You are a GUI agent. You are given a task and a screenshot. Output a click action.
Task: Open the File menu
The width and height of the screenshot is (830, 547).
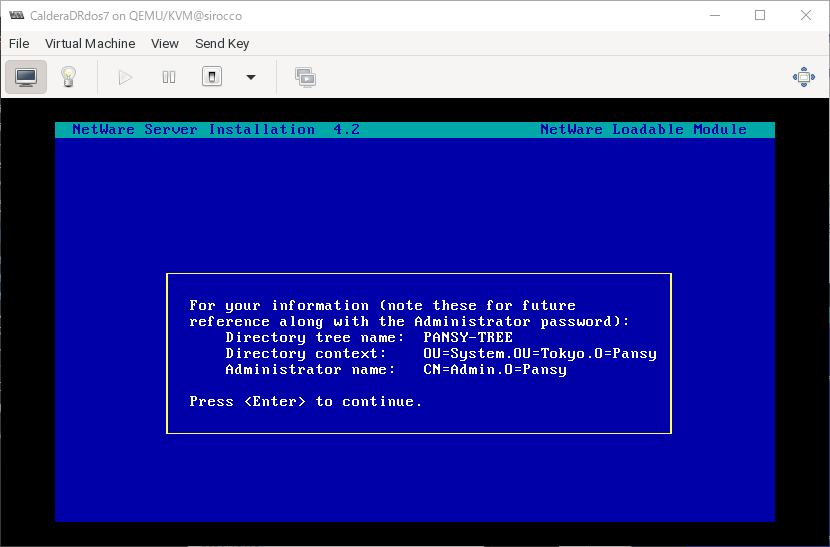19,43
